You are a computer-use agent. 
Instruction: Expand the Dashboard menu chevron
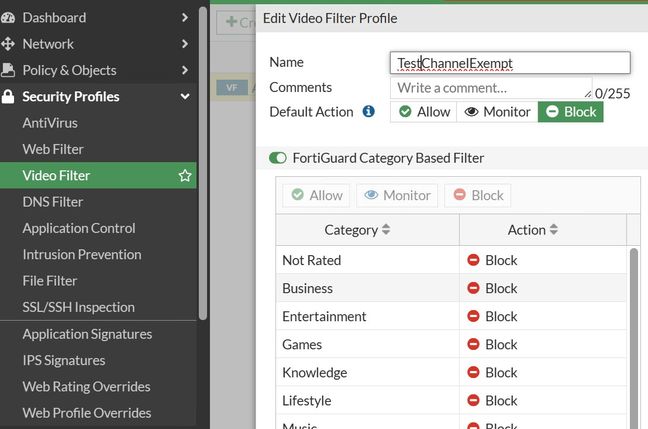coord(185,17)
